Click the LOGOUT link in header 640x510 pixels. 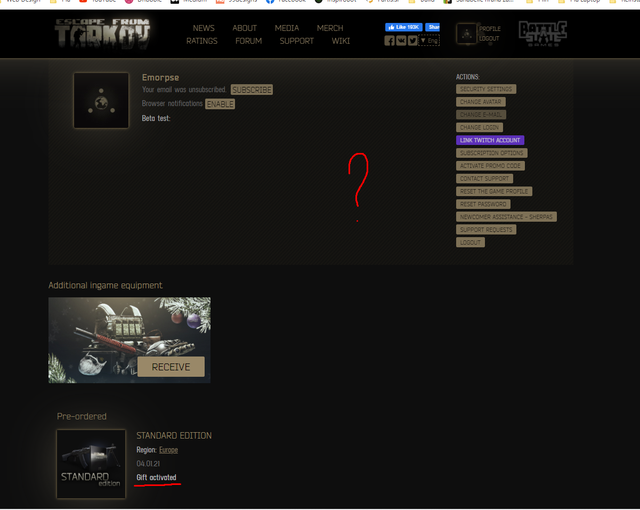(x=489, y=38)
